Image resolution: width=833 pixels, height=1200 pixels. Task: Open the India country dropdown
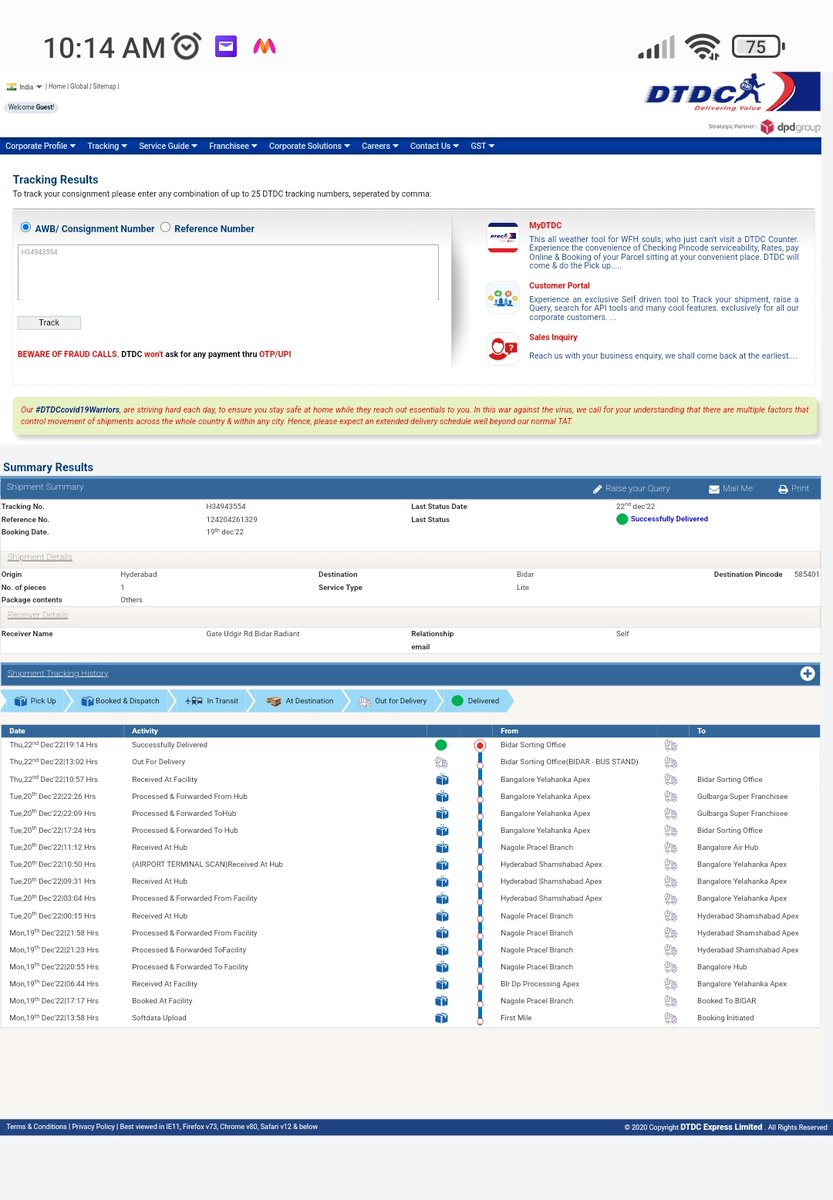(25, 87)
